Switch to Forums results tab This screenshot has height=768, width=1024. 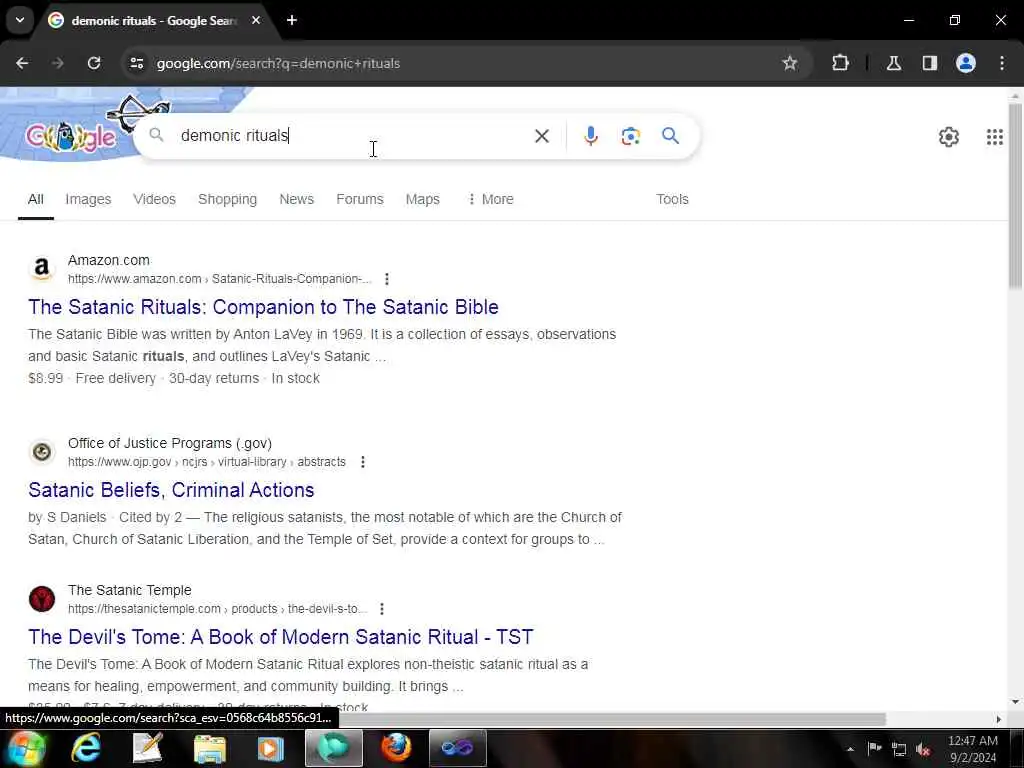[x=360, y=199]
